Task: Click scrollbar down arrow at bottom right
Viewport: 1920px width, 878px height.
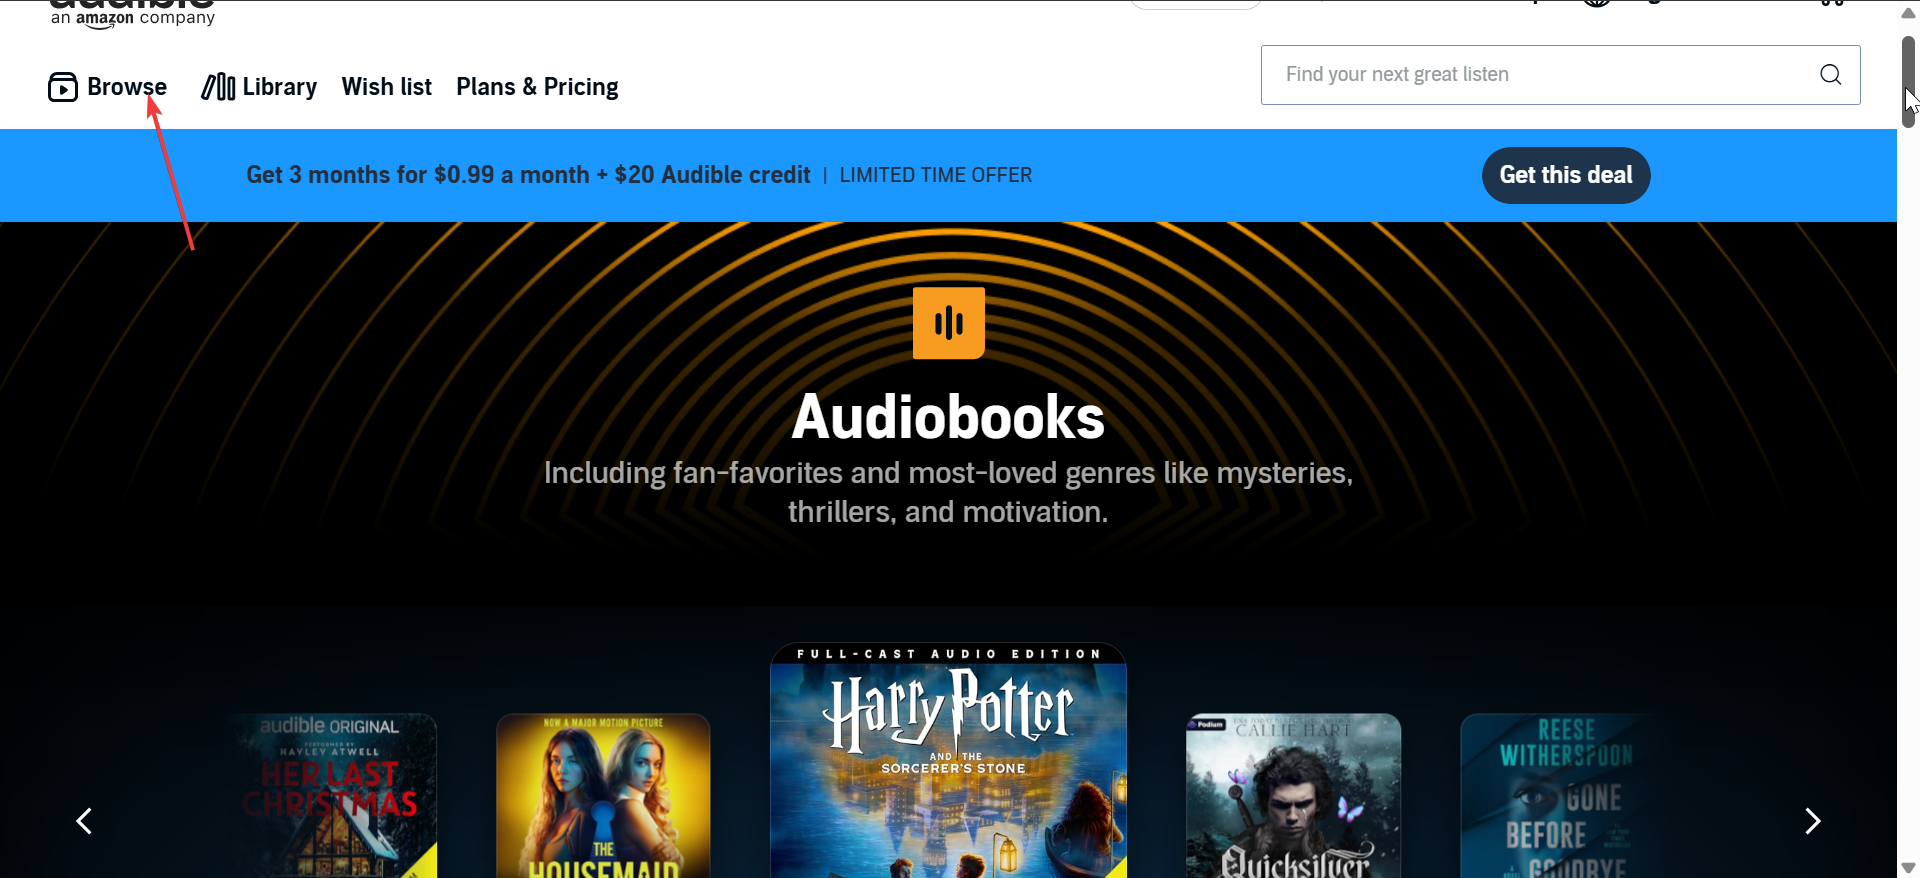Action: tap(1908, 868)
